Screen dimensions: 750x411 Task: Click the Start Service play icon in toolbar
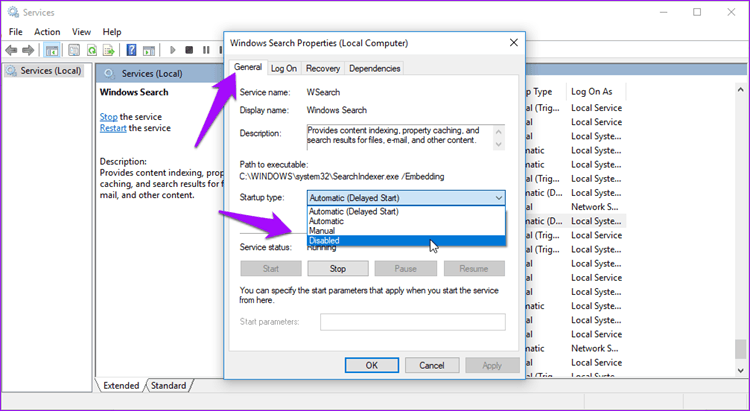173,50
